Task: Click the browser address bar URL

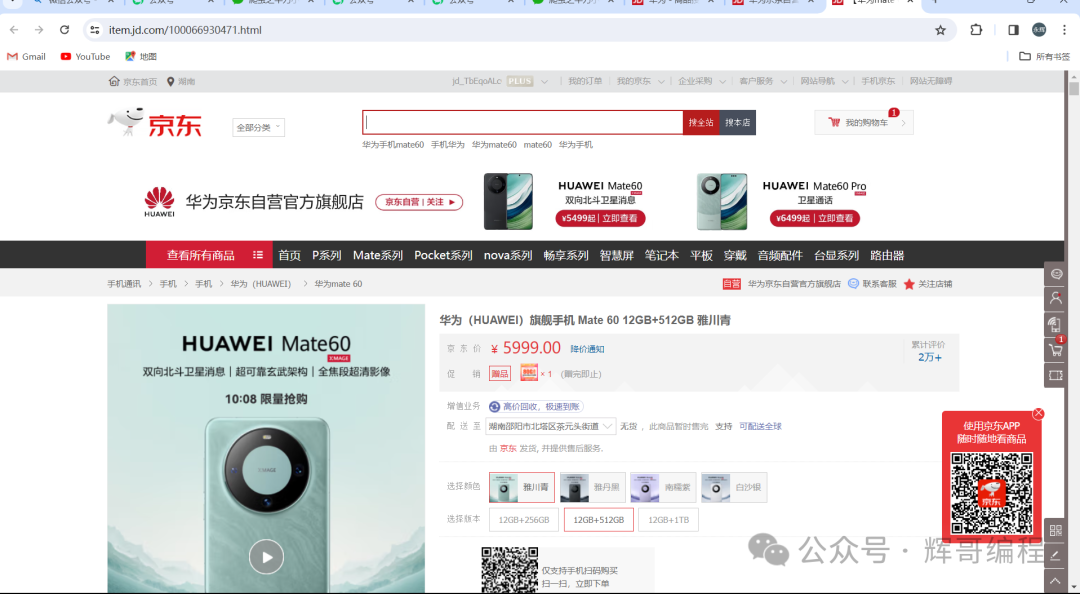Action: pos(185,30)
